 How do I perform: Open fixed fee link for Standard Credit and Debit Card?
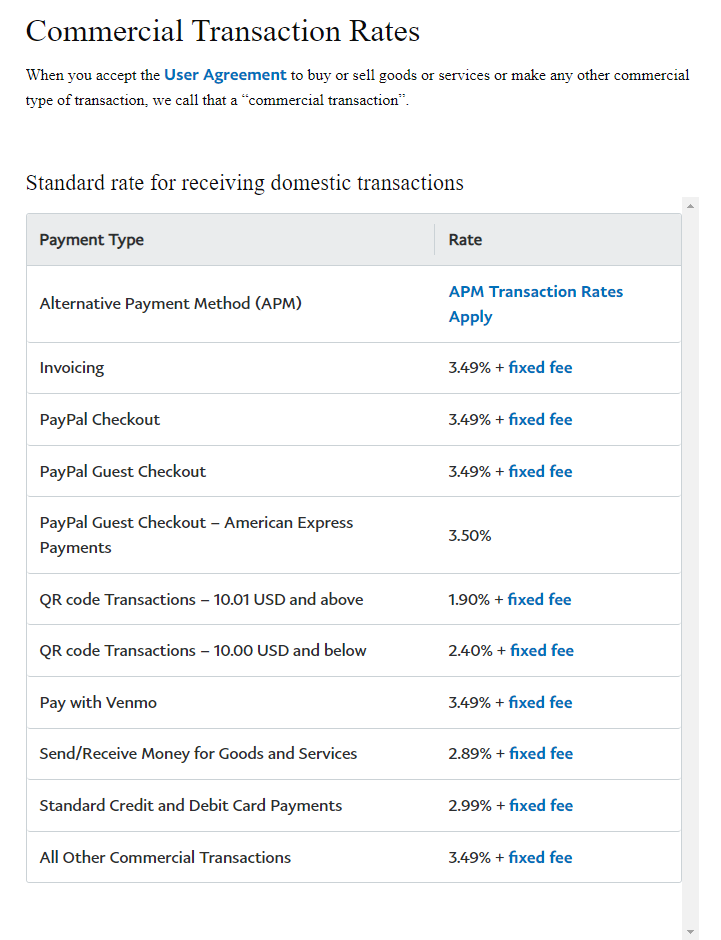point(541,806)
